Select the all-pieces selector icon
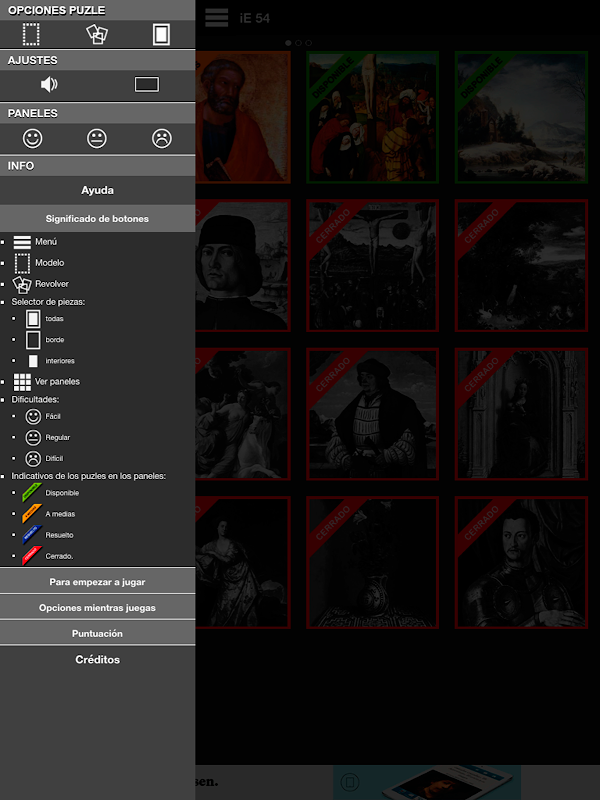600x800 pixels. 161,35
